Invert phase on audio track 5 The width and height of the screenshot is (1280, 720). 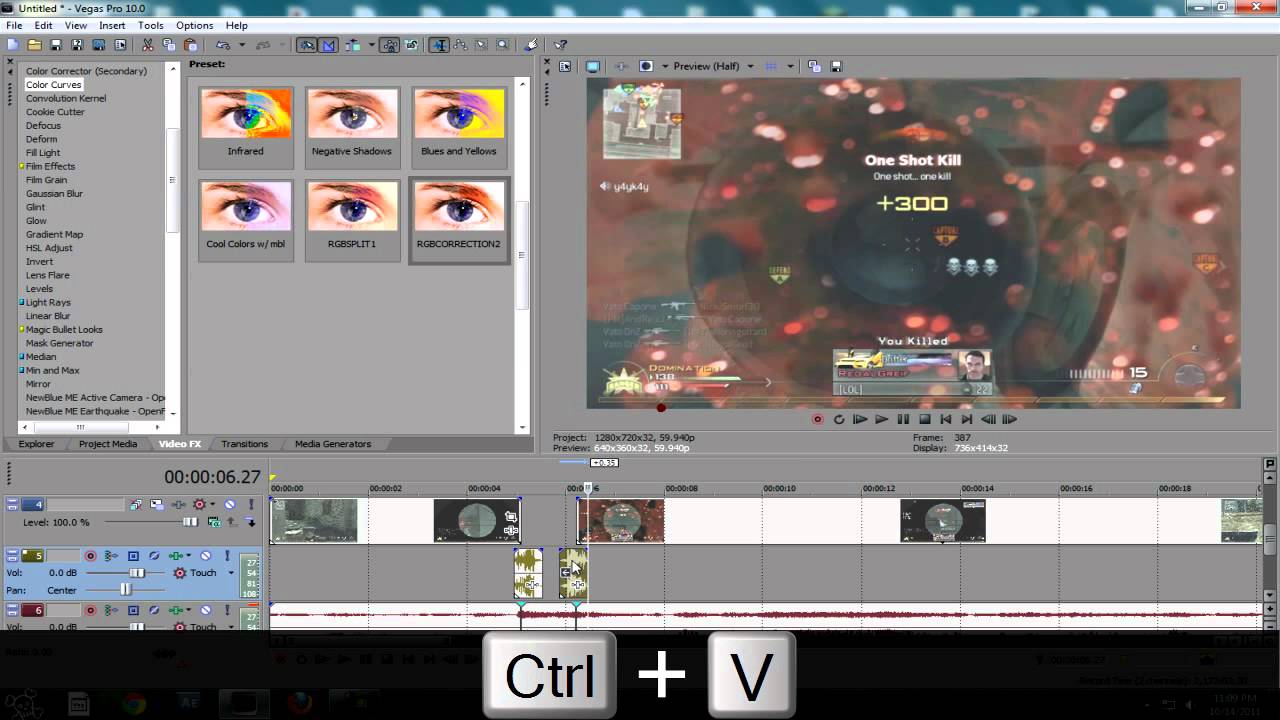[154, 556]
